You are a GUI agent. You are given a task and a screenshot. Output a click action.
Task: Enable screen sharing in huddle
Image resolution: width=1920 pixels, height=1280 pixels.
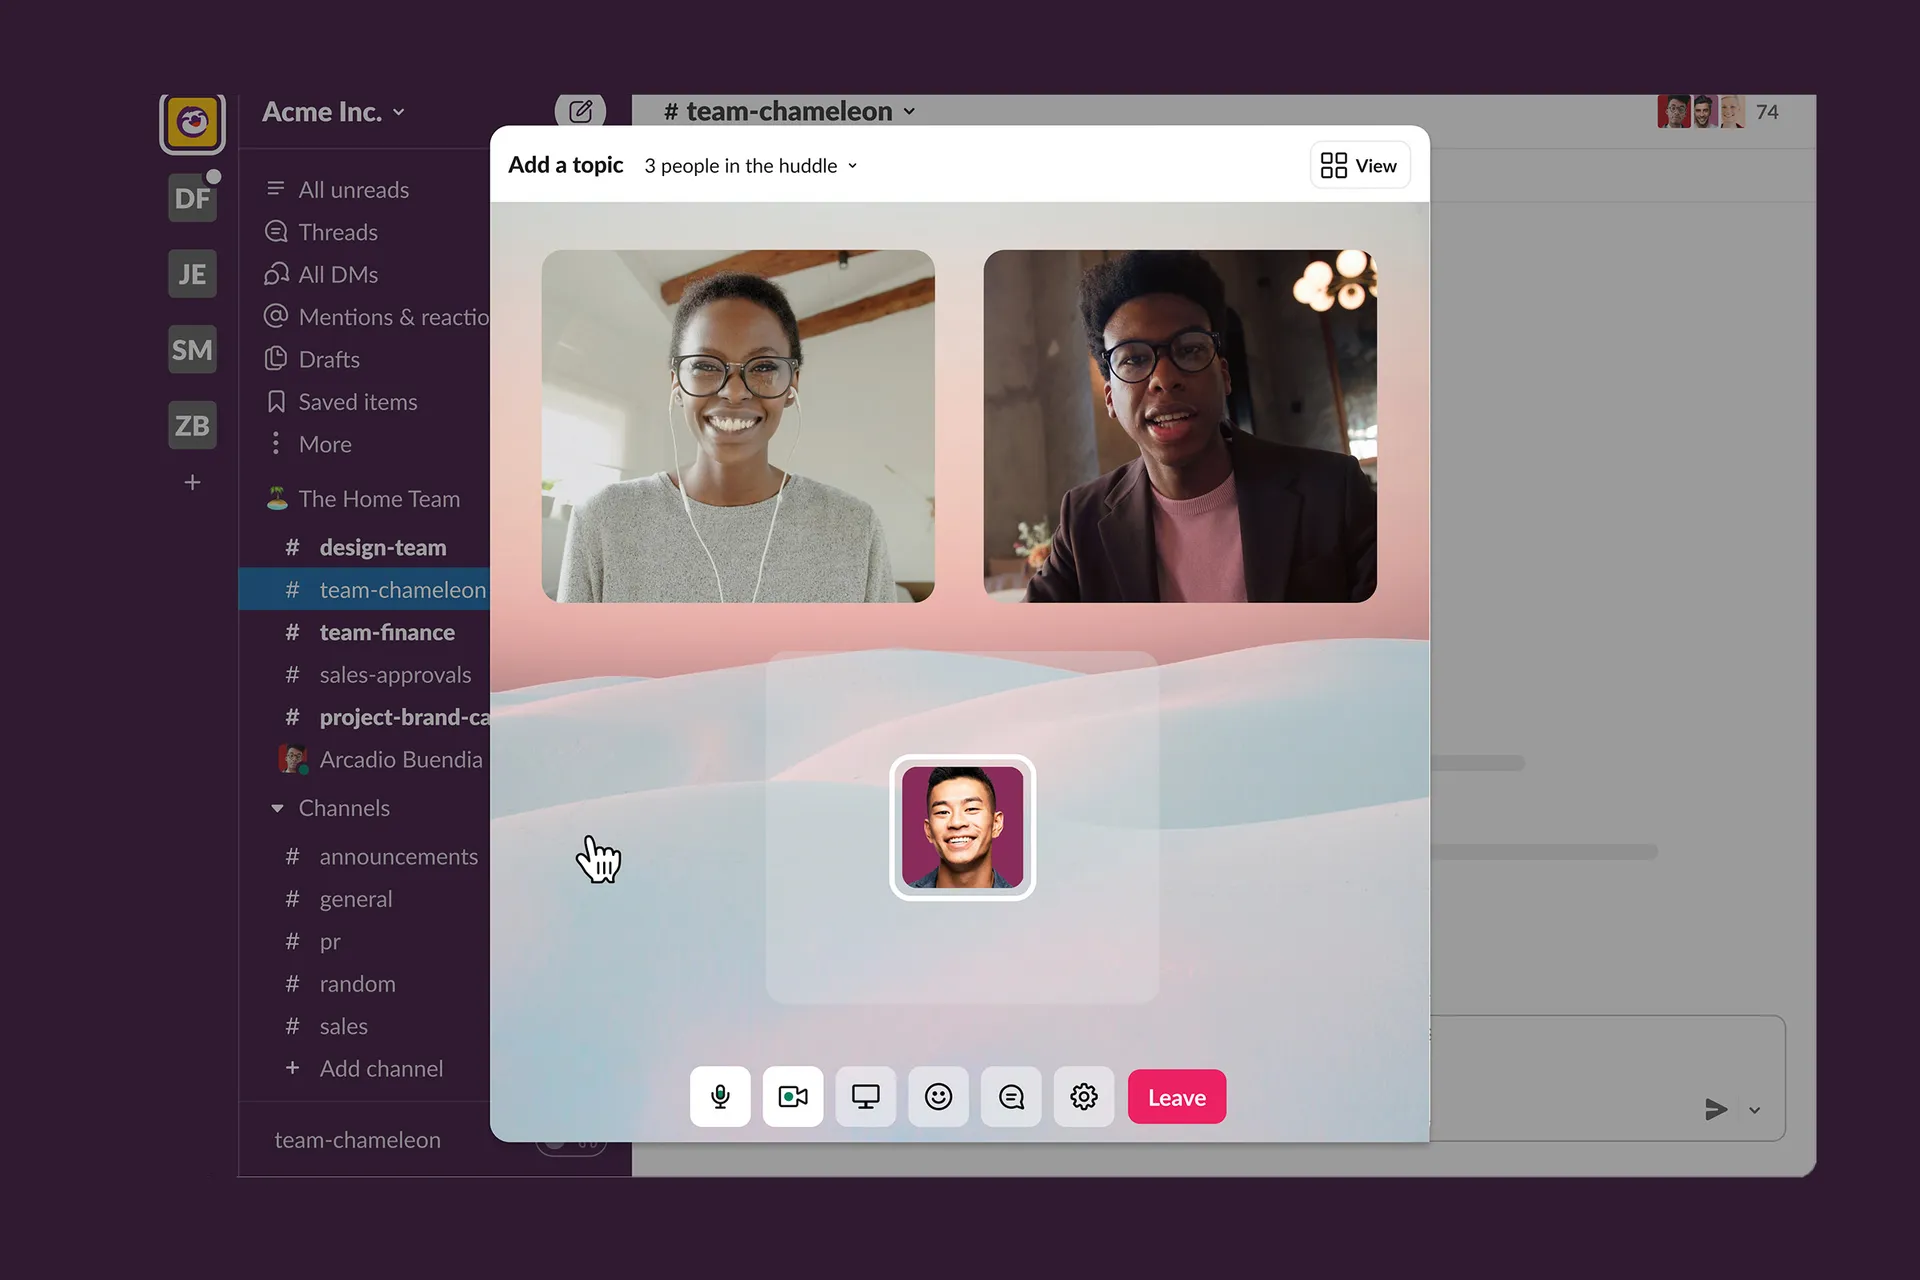[864, 1096]
